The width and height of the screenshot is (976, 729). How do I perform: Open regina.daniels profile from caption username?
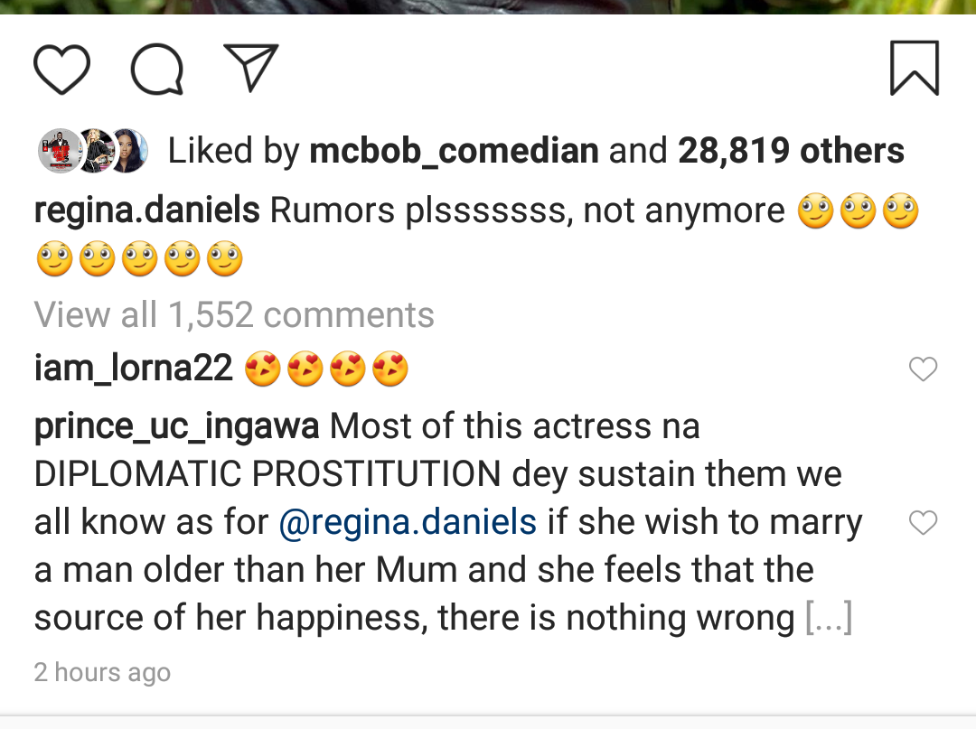(x=147, y=211)
